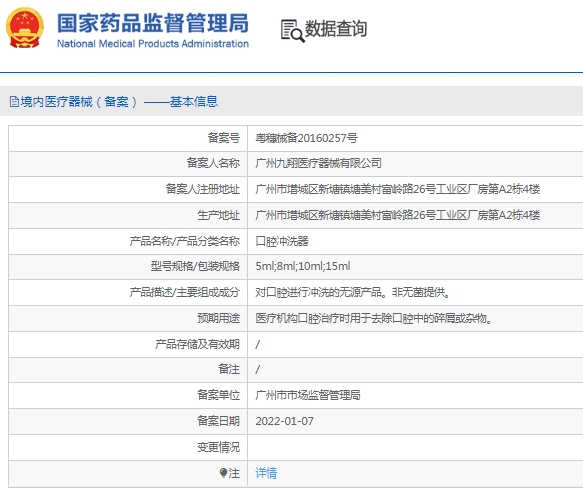The image size is (583, 494).
Task: Select the 生产地址 address value
Action: [x=397, y=215]
